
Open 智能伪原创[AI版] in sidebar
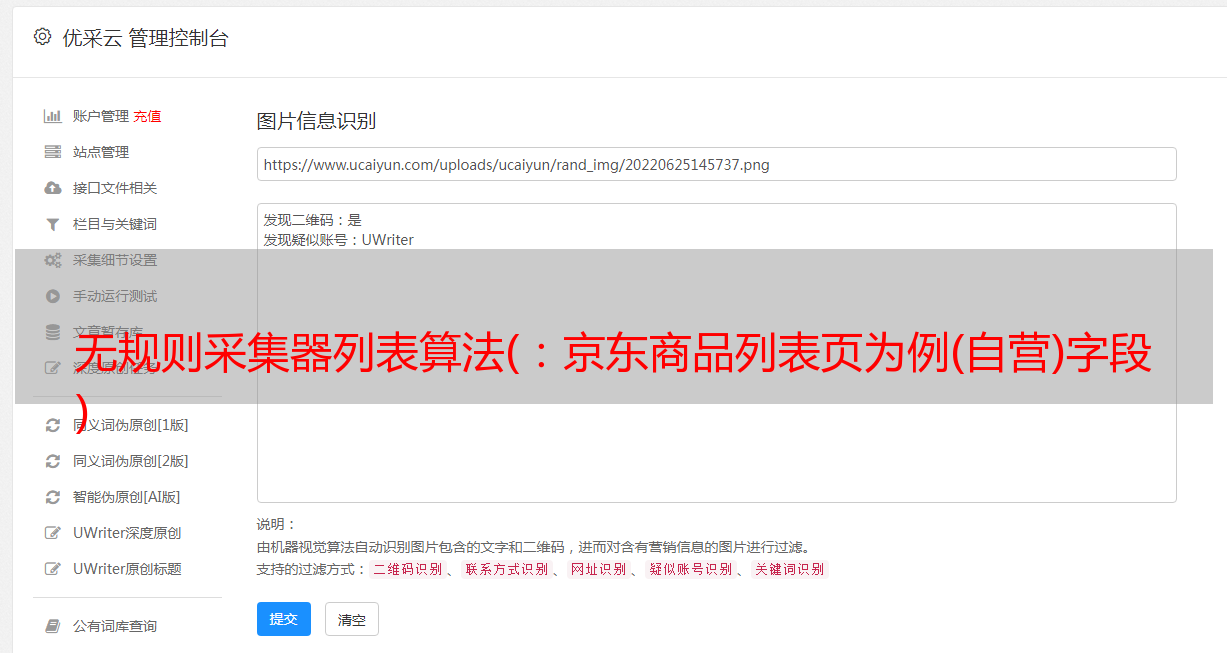coord(127,497)
